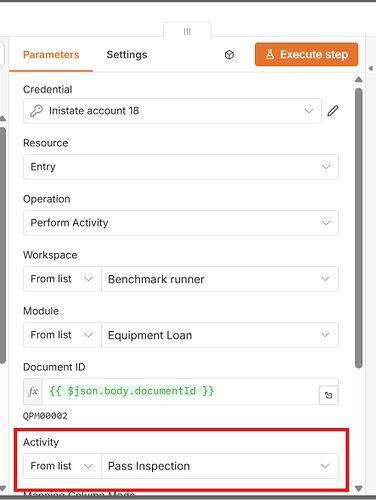The image size is (376, 500).
Task: Click the scrollbar up arrow in parameters panel
Action: point(359,79)
